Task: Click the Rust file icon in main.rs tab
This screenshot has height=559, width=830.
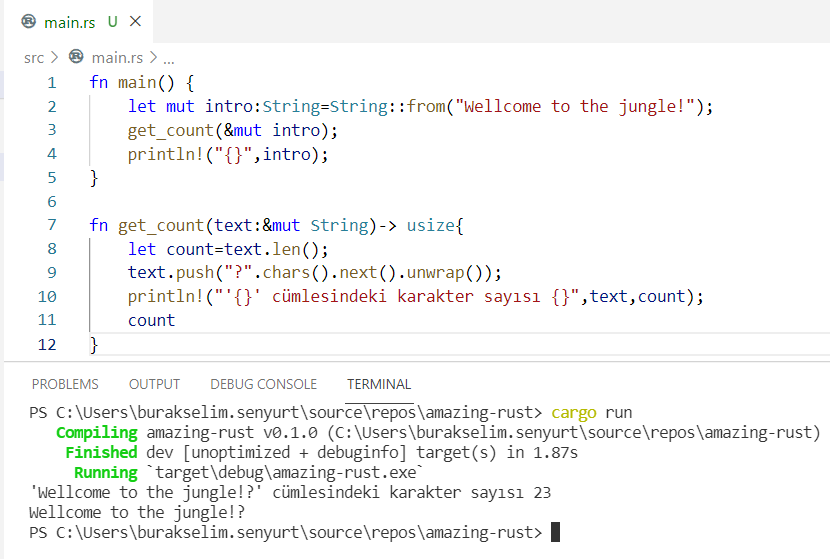Action: click(29, 21)
